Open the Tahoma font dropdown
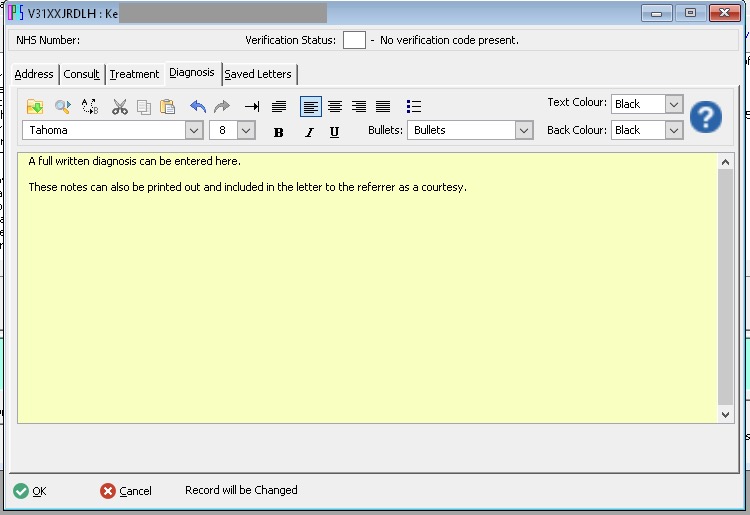The image size is (750, 515). click(x=194, y=130)
